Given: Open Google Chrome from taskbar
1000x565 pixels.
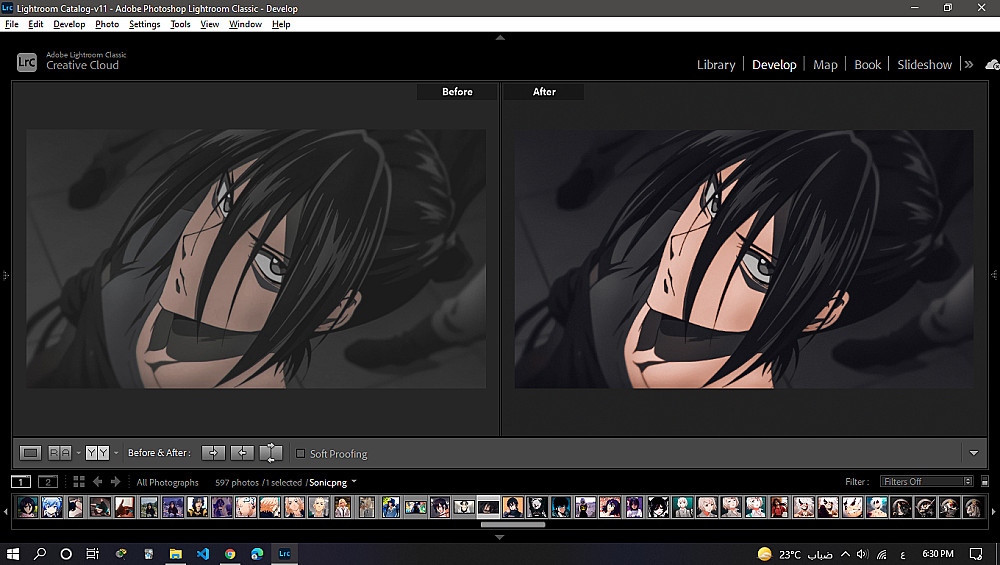Looking at the screenshot, I should tap(230, 554).
